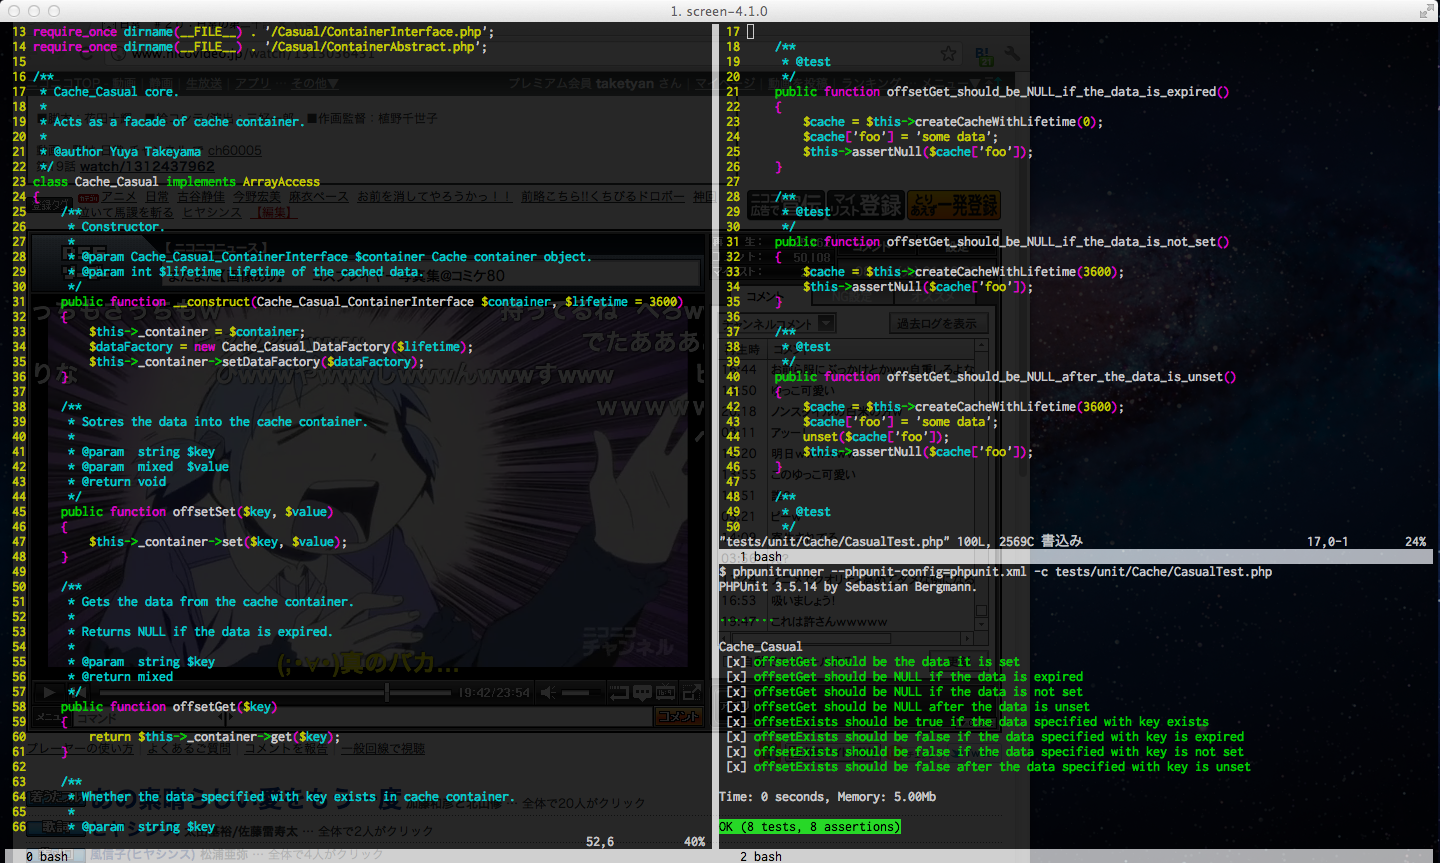This screenshot has height=863, width=1440.
Task: Click the terminal window fullscreen arrows icon
Action: pyautogui.click(x=1426, y=11)
